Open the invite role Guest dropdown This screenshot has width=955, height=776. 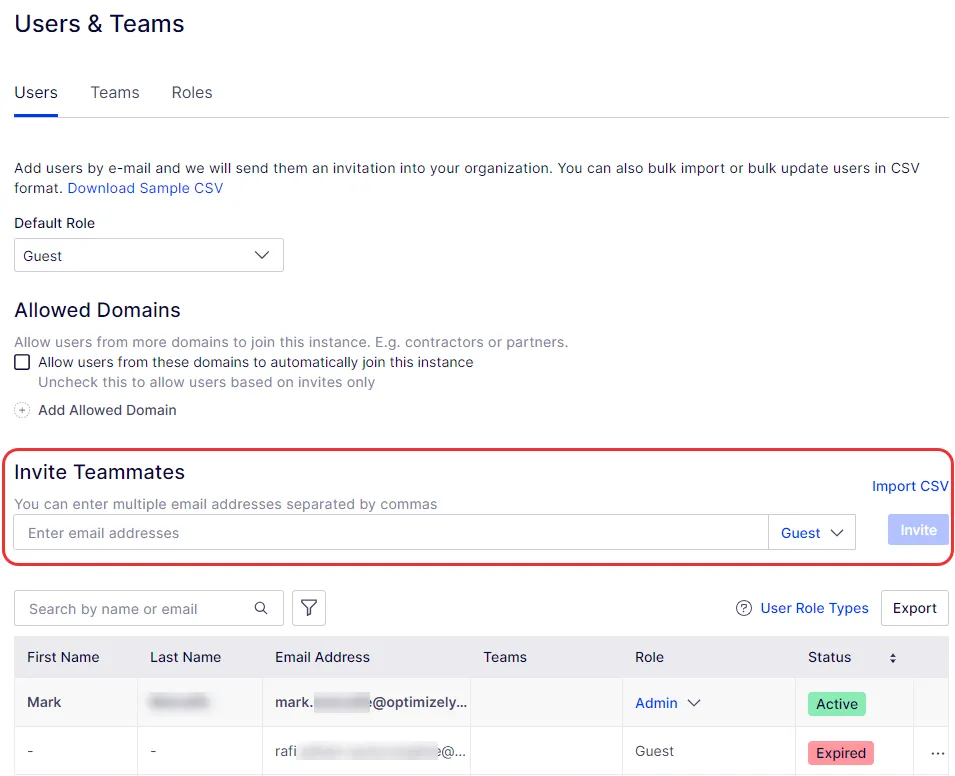point(812,532)
